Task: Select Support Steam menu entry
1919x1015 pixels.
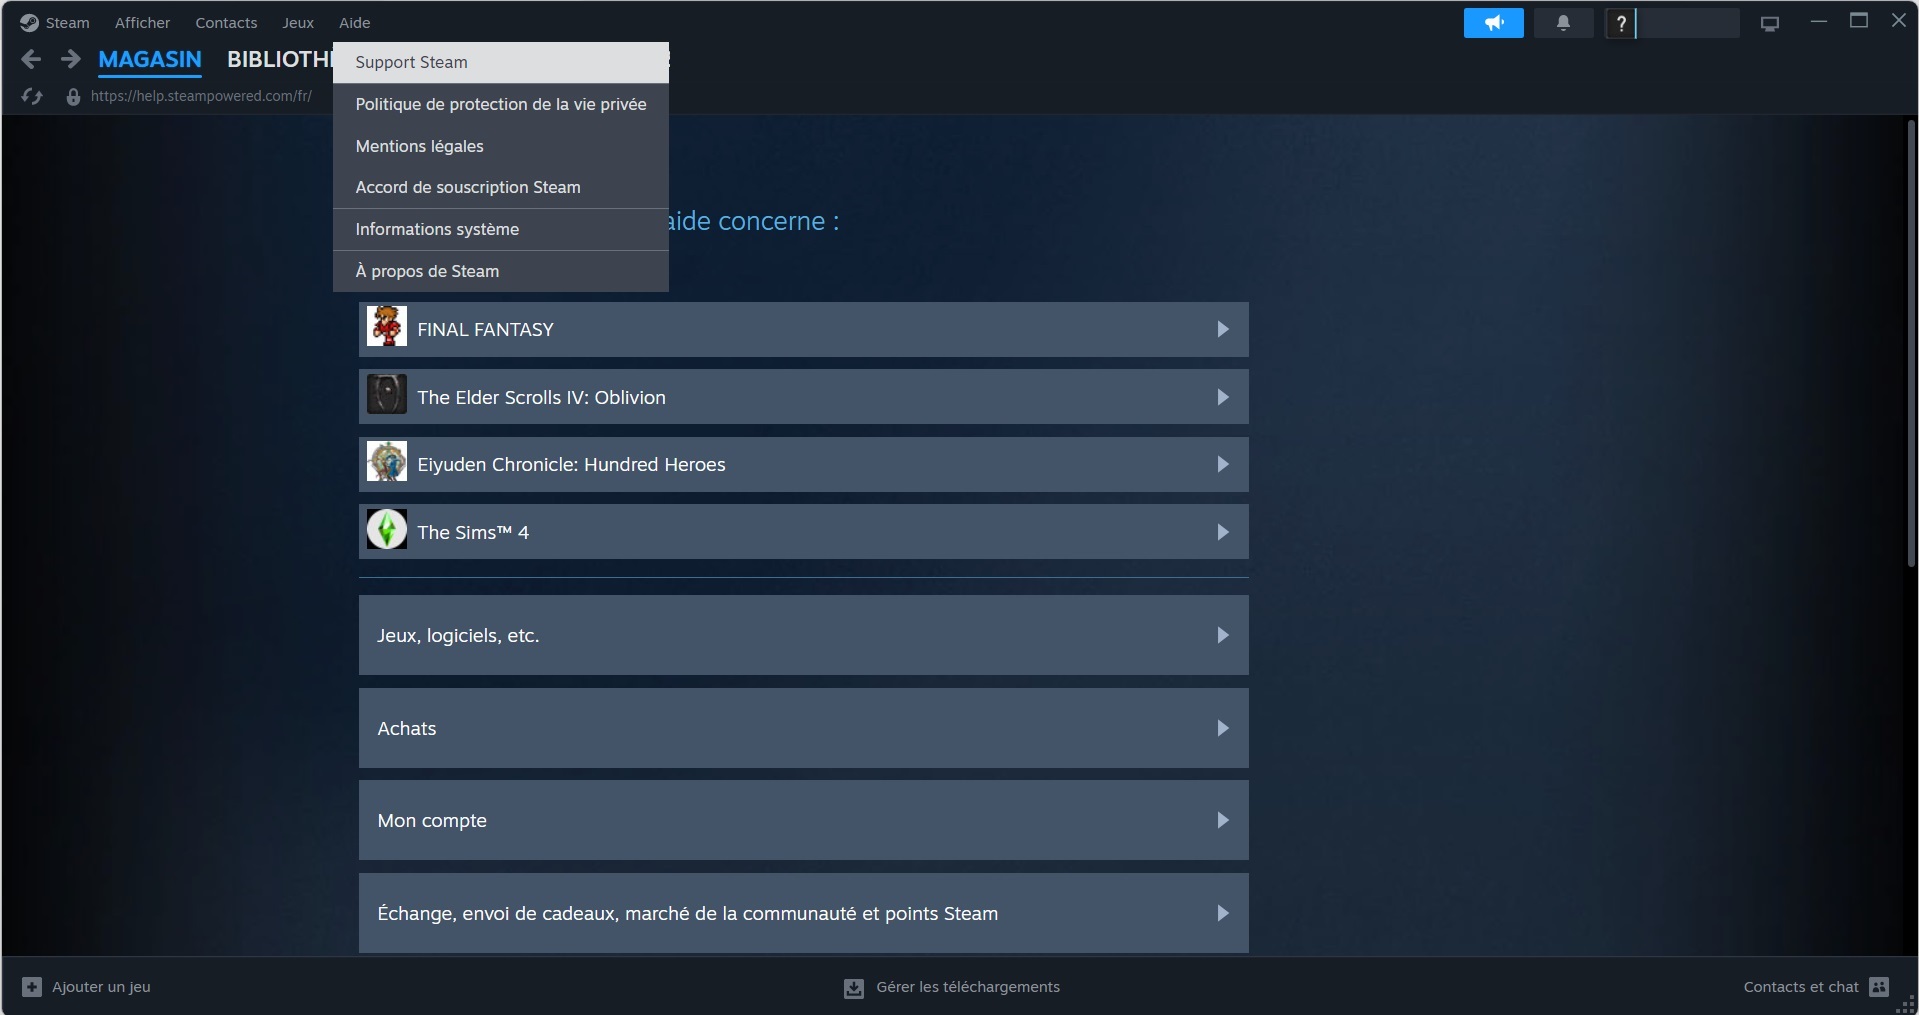Action: (501, 62)
